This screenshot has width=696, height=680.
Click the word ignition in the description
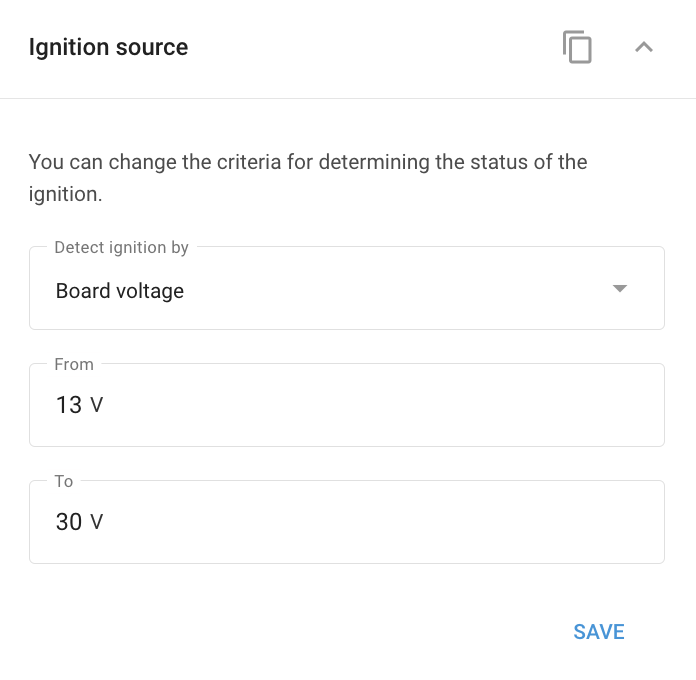coord(65,194)
